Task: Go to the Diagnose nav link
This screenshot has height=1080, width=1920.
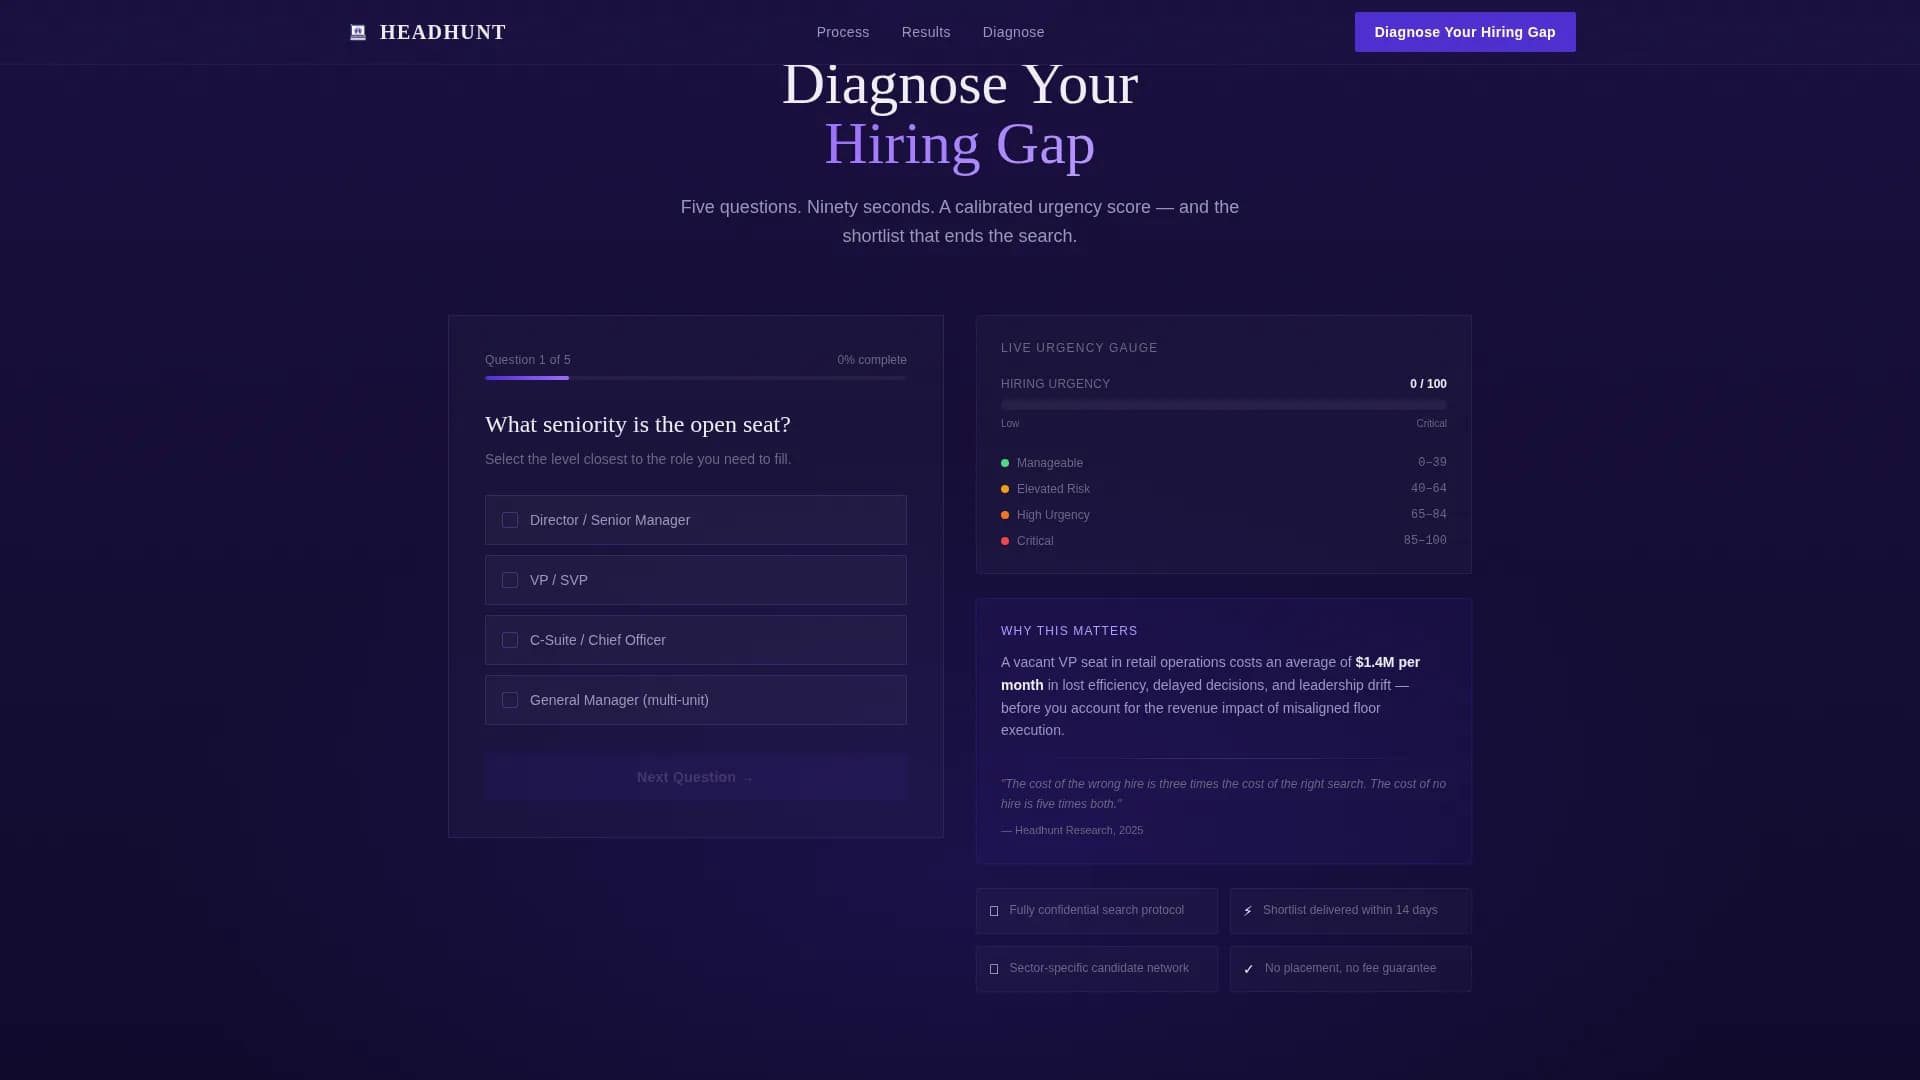Action: click(1013, 32)
